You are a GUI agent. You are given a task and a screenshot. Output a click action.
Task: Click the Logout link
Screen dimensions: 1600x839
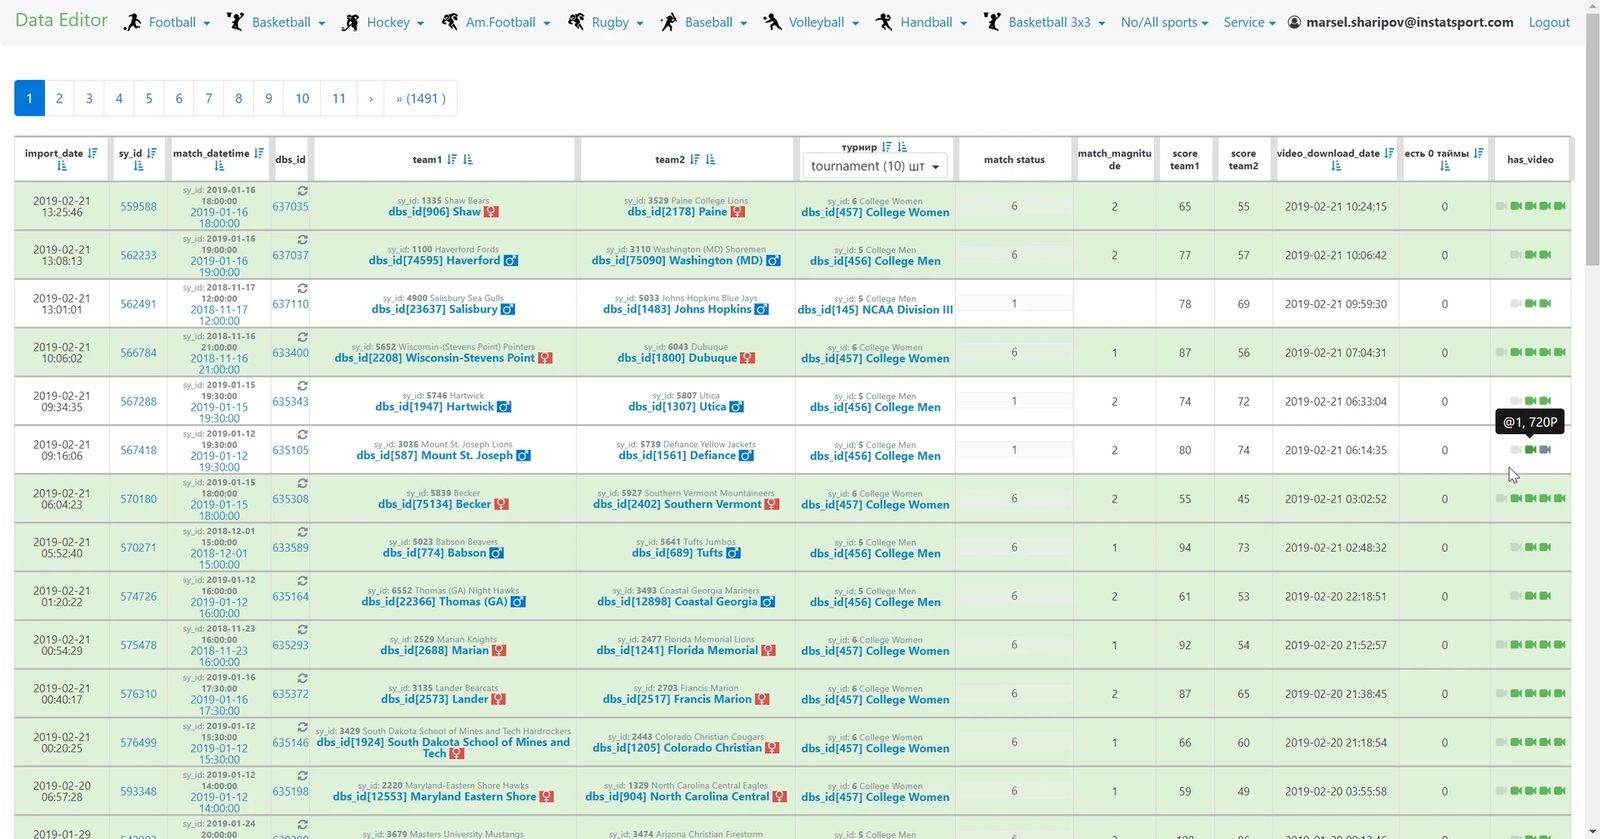click(x=1549, y=22)
